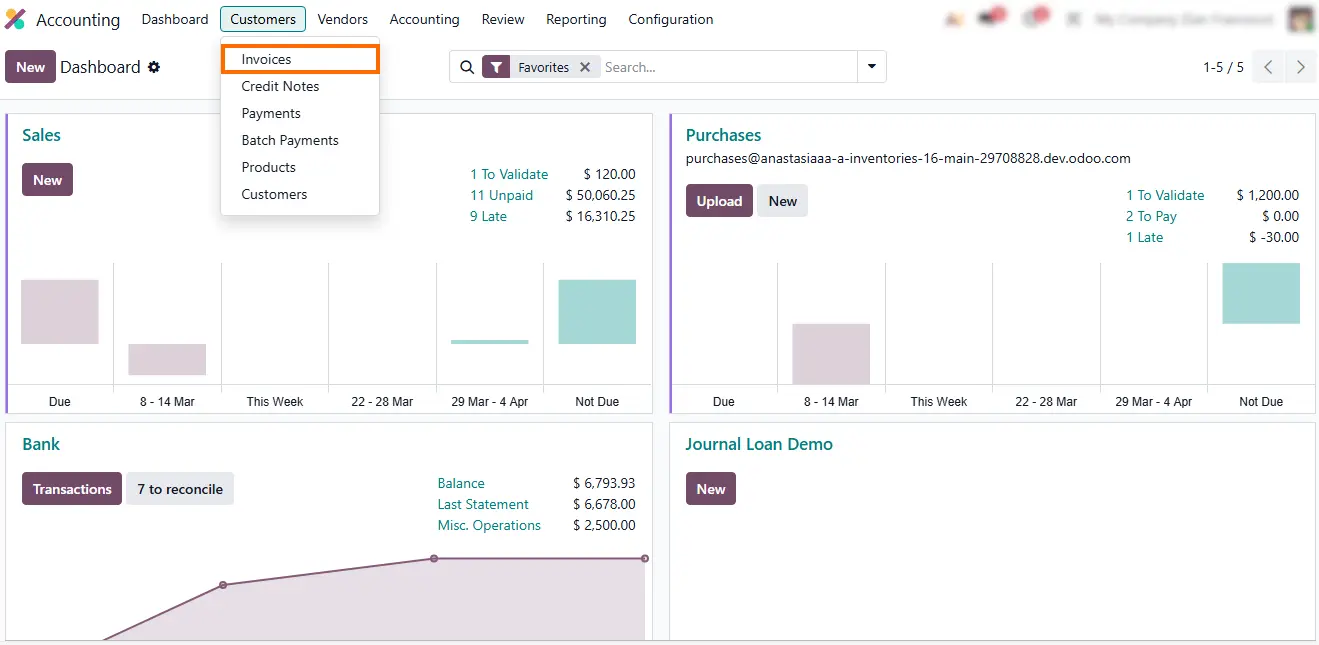Image resolution: width=1319 pixels, height=645 pixels.
Task: Click the Dashboard settings gear icon
Action: [x=154, y=67]
